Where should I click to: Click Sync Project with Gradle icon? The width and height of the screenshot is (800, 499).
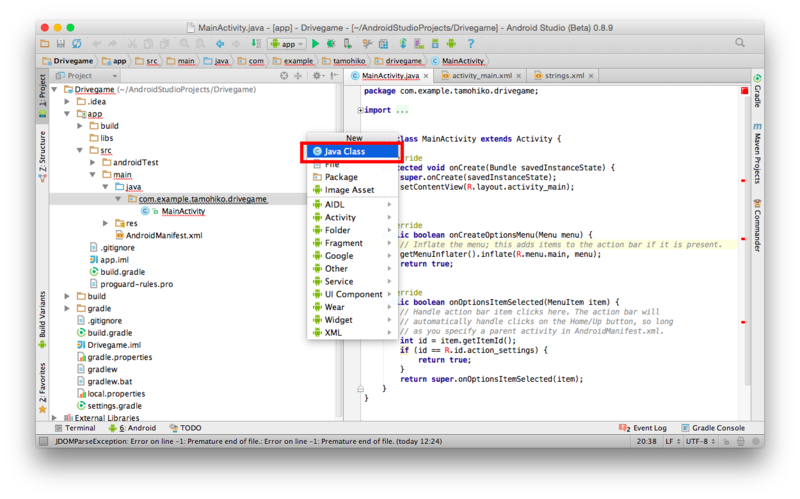403,44
